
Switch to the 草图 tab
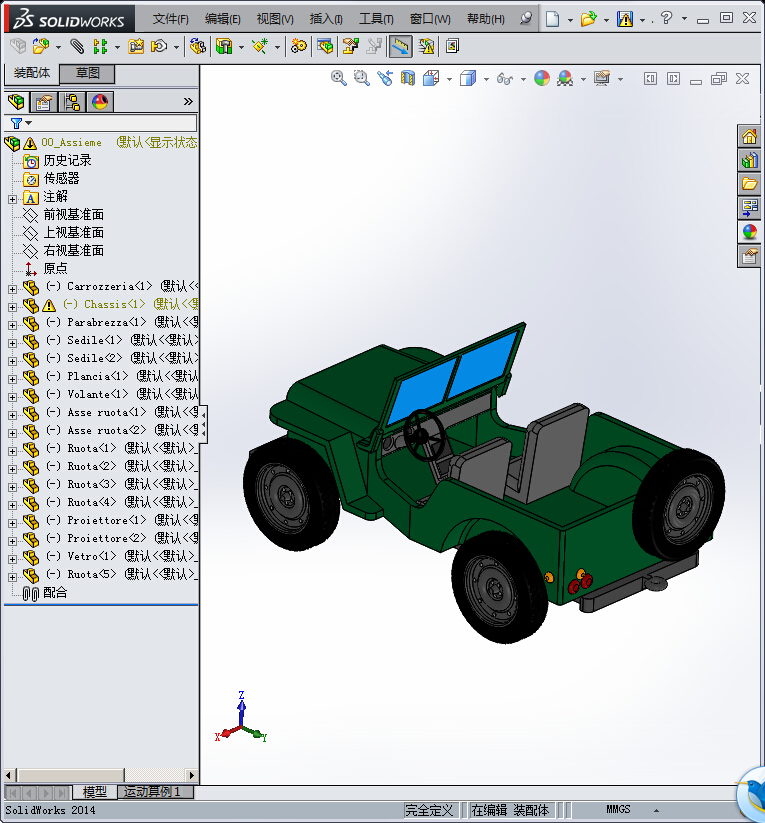coord(87,73)
